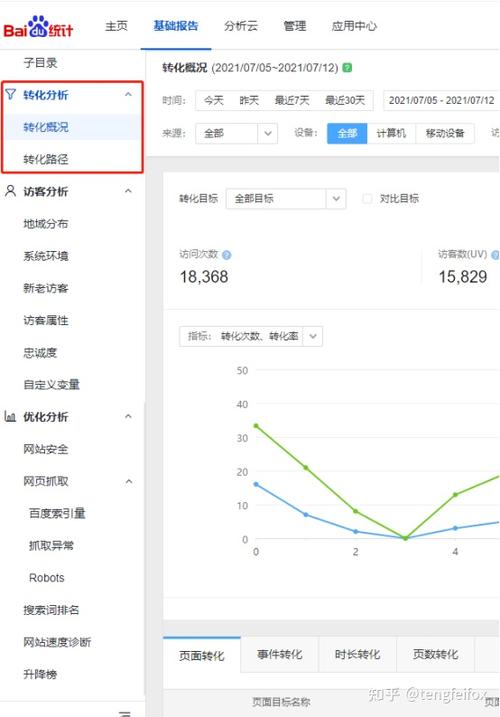This screenshot has width=500, height=717.
Task: Open the 2021/07/05 - 2021/07/12 date range field
Action: click(441, 100)
